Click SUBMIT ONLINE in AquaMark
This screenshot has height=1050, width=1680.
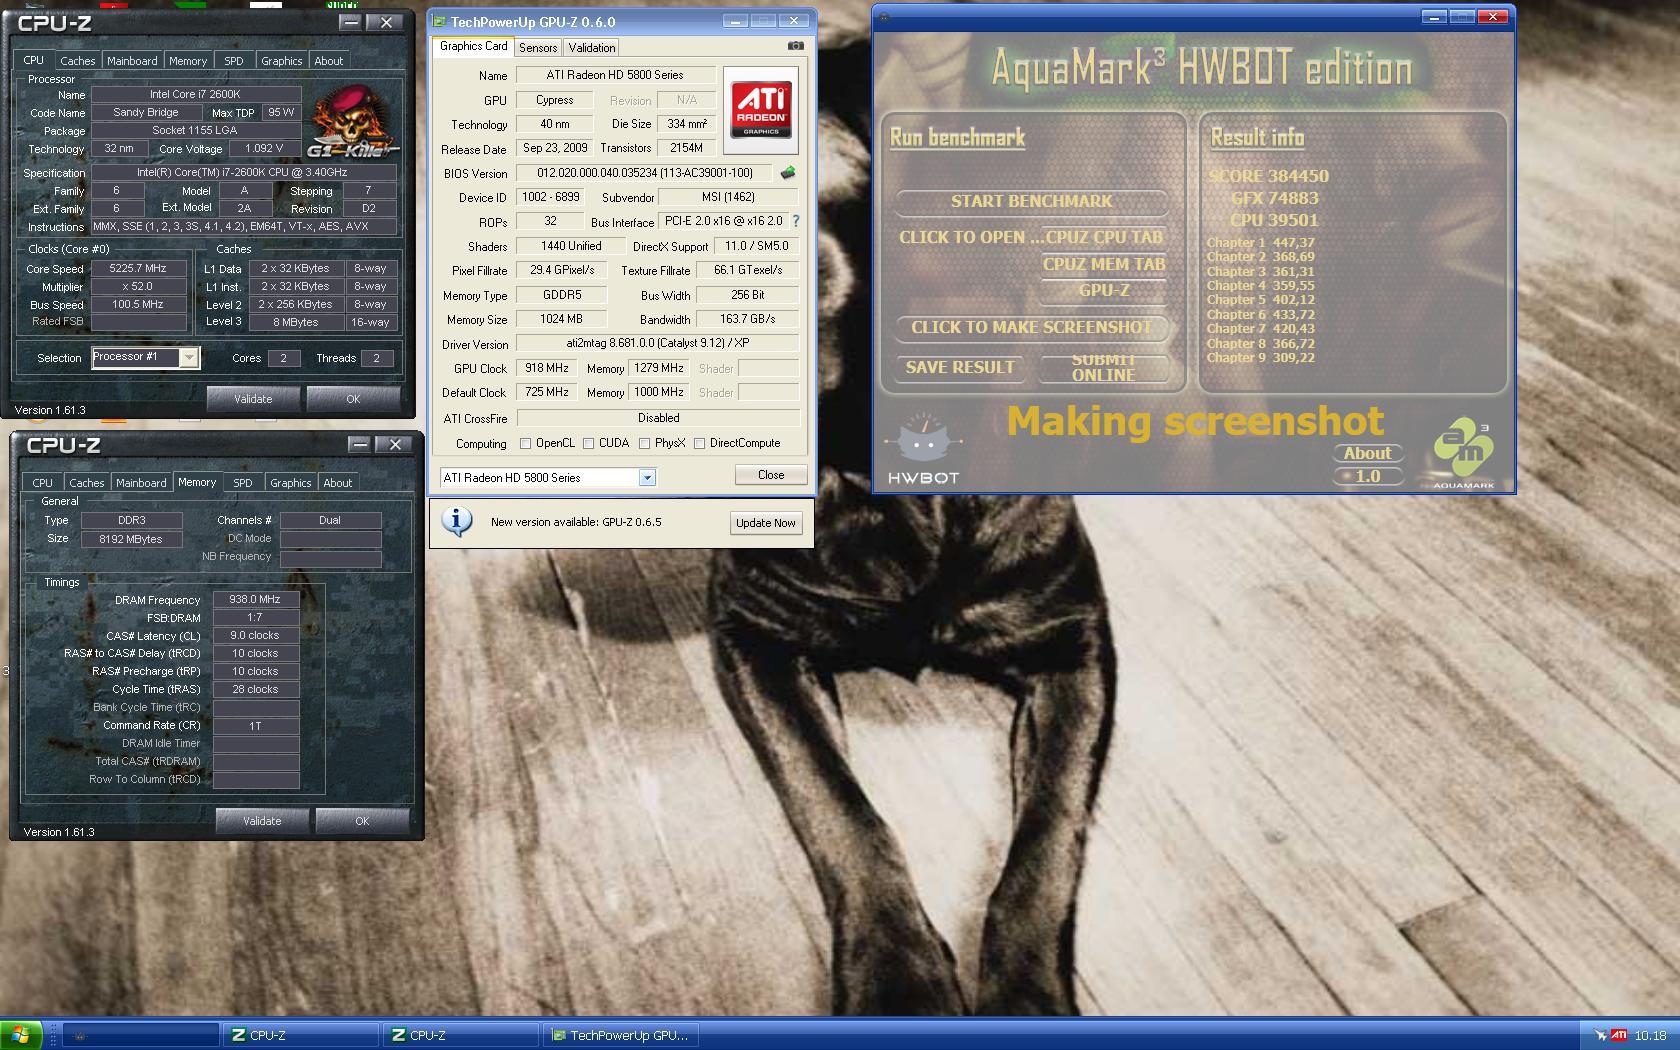coord(1103,367)
